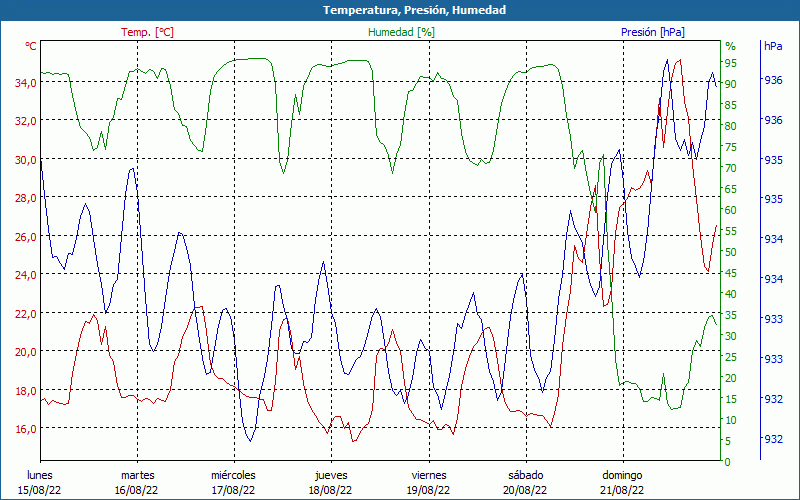
Task: Click the 40 humidity axis value
Action: pyautogui.click(x=731, y=294)
